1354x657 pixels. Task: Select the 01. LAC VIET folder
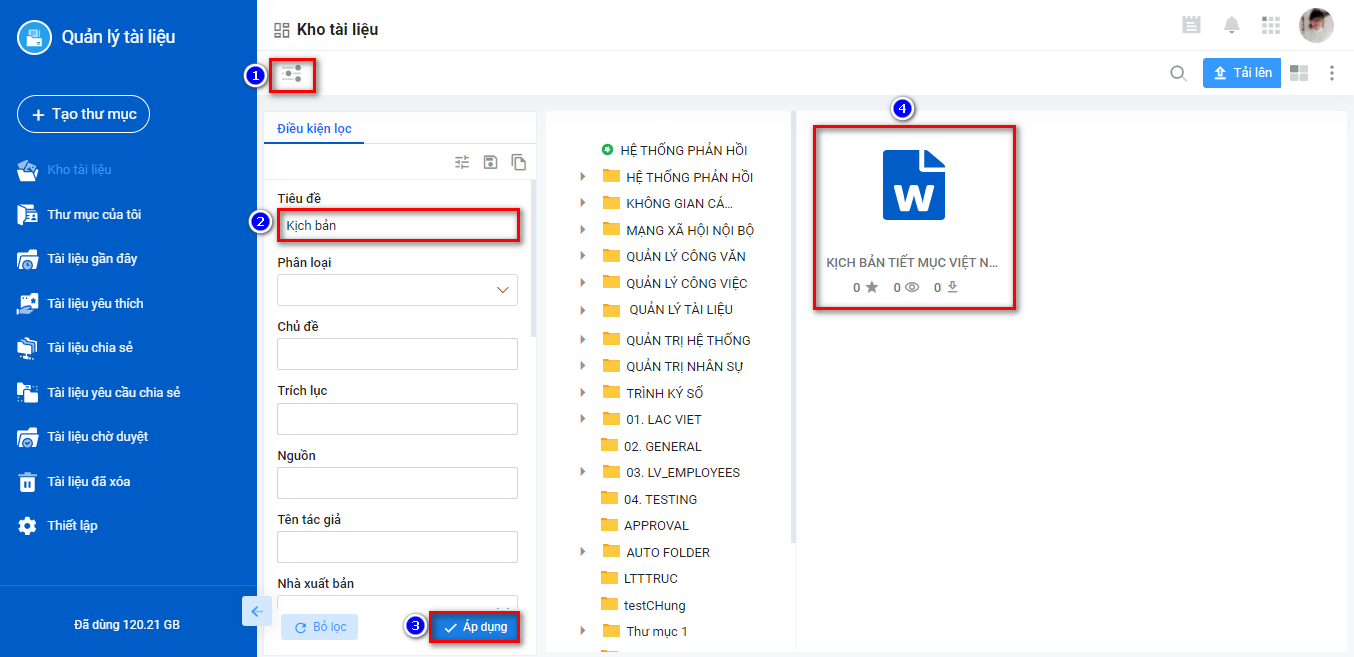coord(652,419)
